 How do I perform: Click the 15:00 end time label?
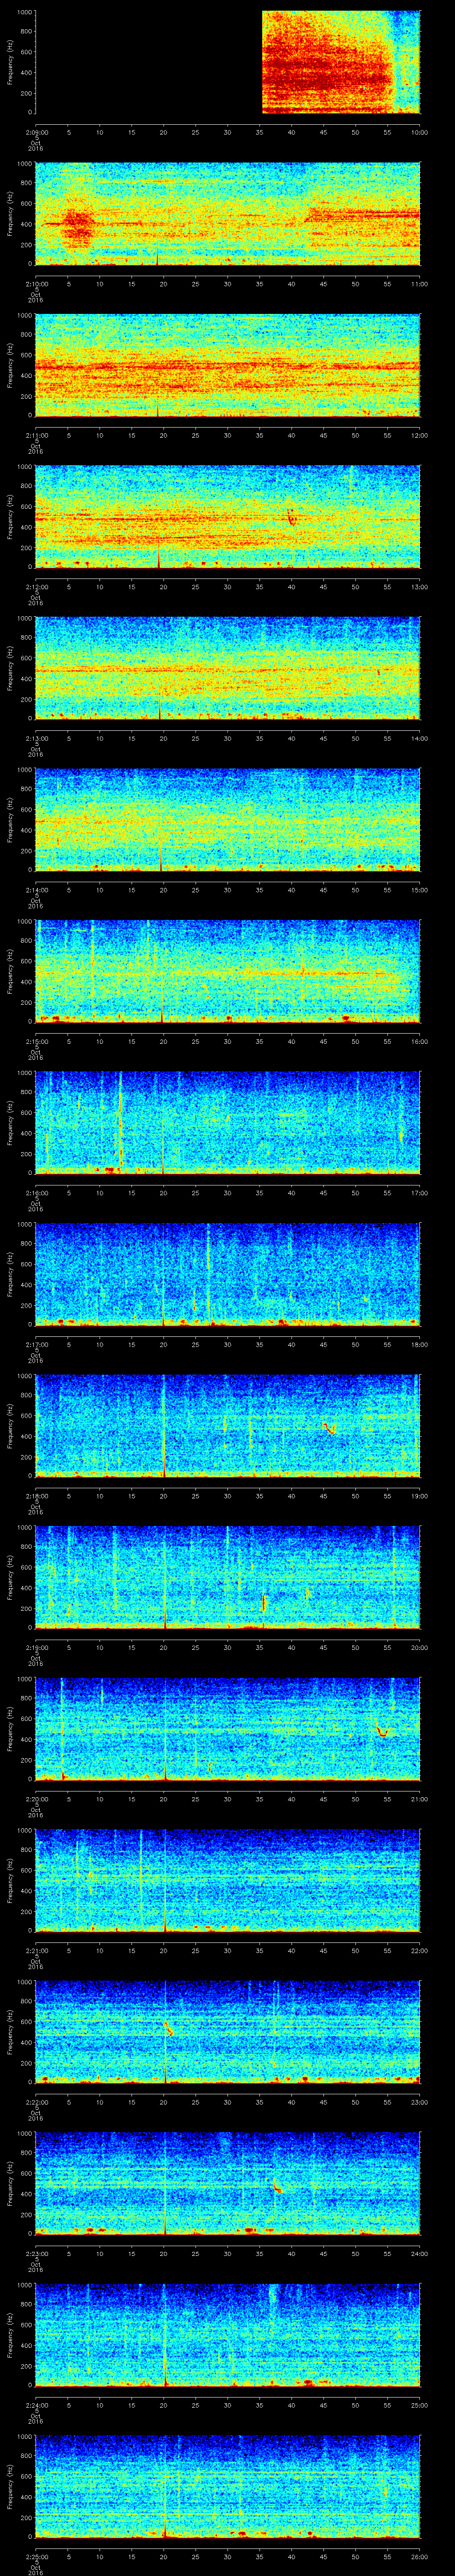click(420, 889)
